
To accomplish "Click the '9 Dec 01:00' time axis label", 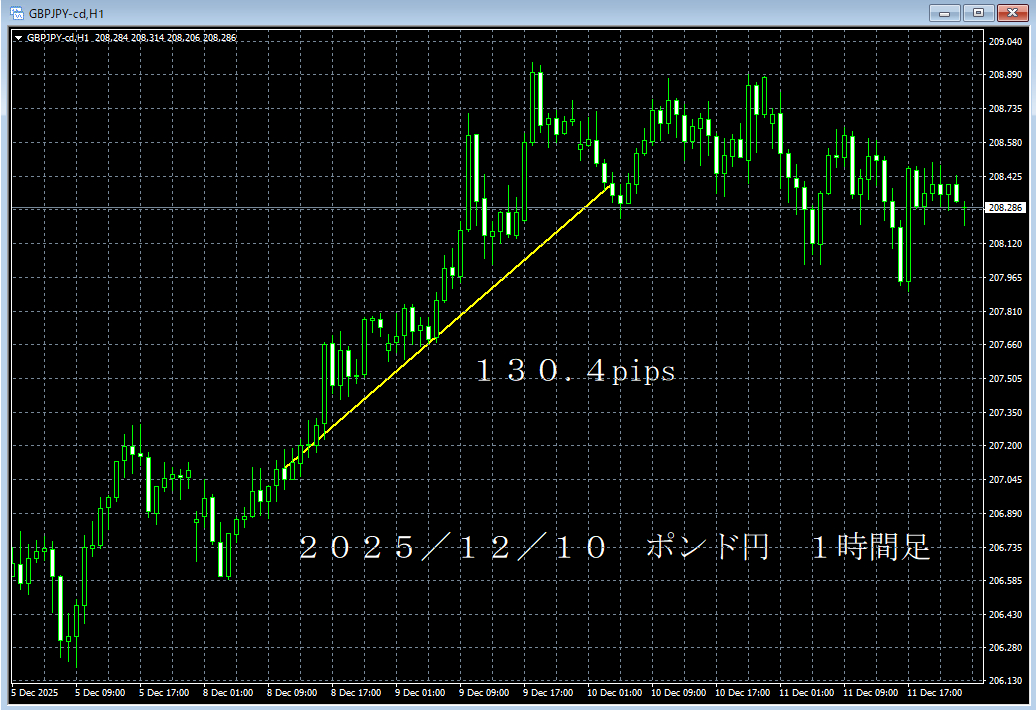I will tap(420, 693).
